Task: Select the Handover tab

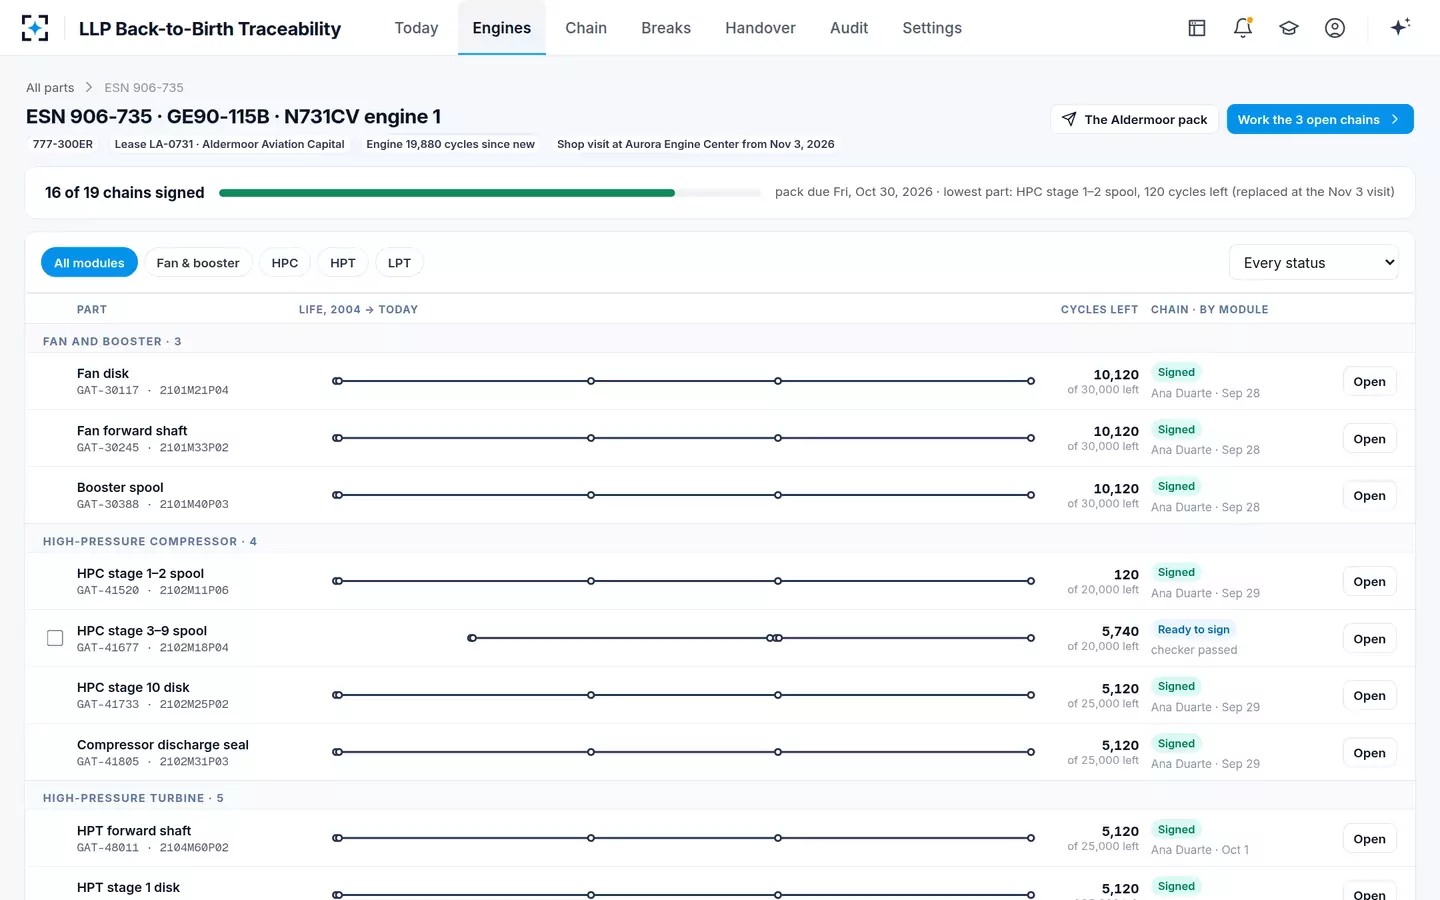Action: coord(760,28)
